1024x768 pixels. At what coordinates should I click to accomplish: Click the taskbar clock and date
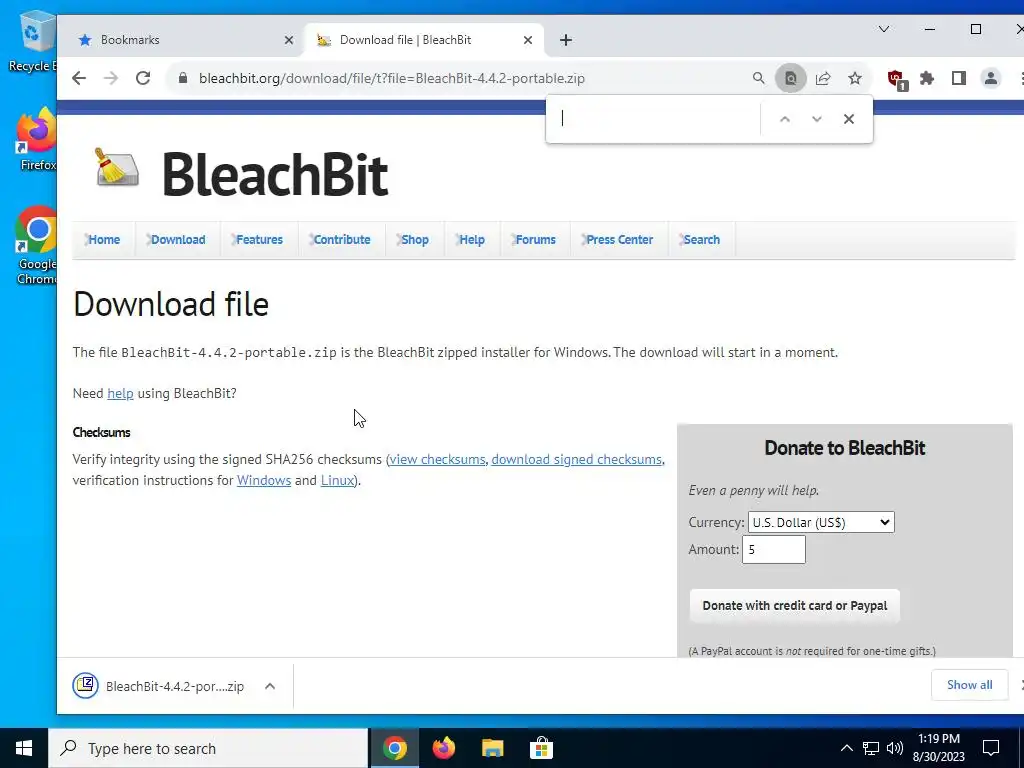tap(938, 748)
